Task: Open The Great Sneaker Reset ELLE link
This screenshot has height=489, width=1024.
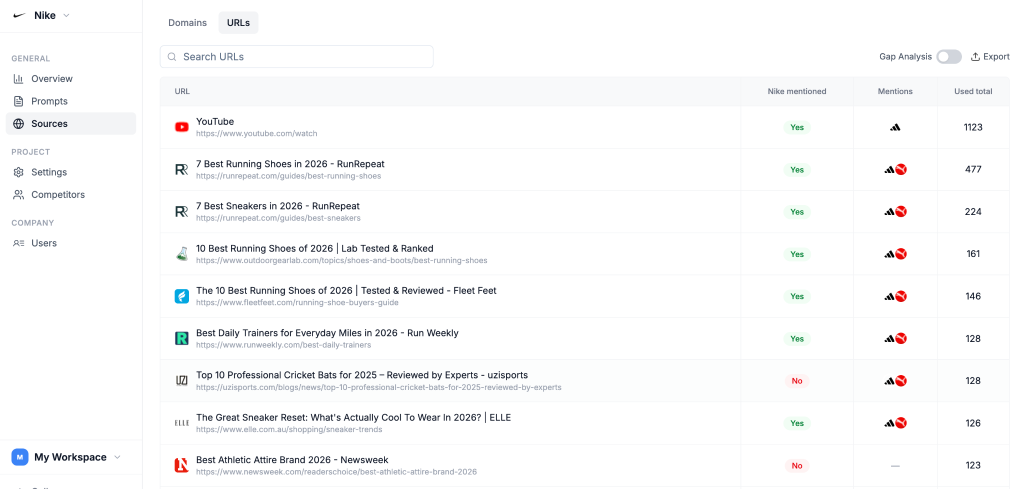Action: tap(353, 417)
